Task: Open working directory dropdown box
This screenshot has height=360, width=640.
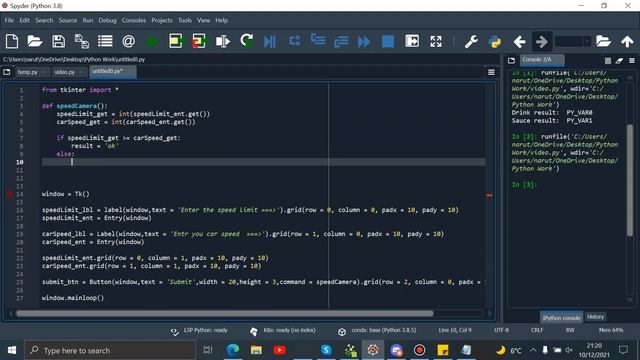Action: pyautogui.click(x=573, y=41)
